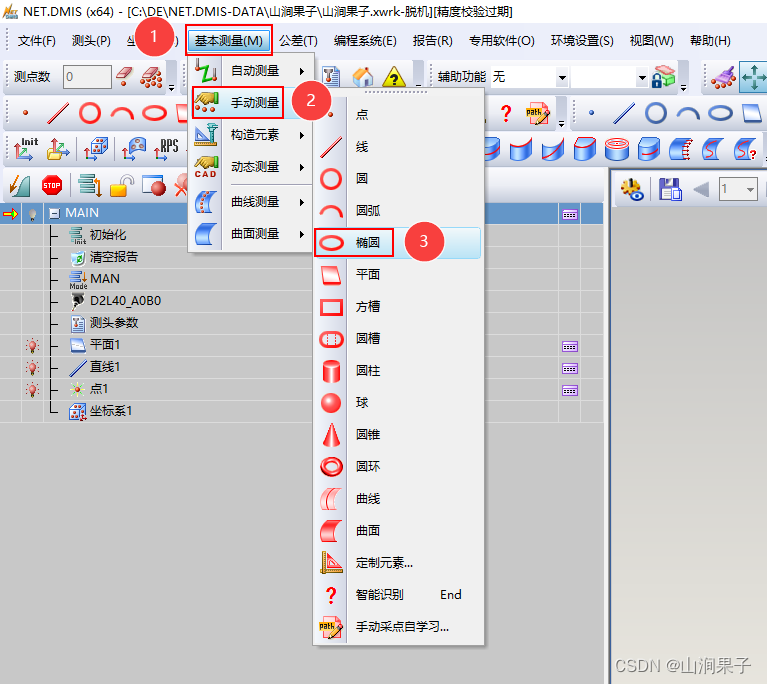Viewport: 767px width, 684px height.
Task: Open the number 1 combo box dropdown
Action: 749,189
